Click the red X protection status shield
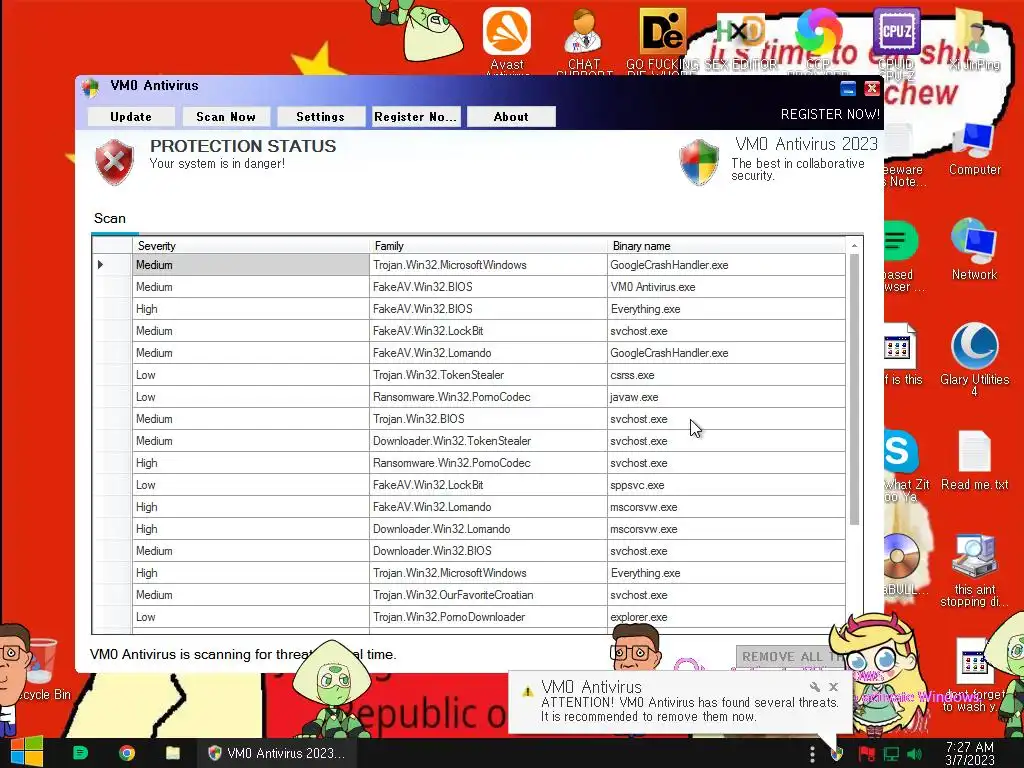 pos(114,162)
